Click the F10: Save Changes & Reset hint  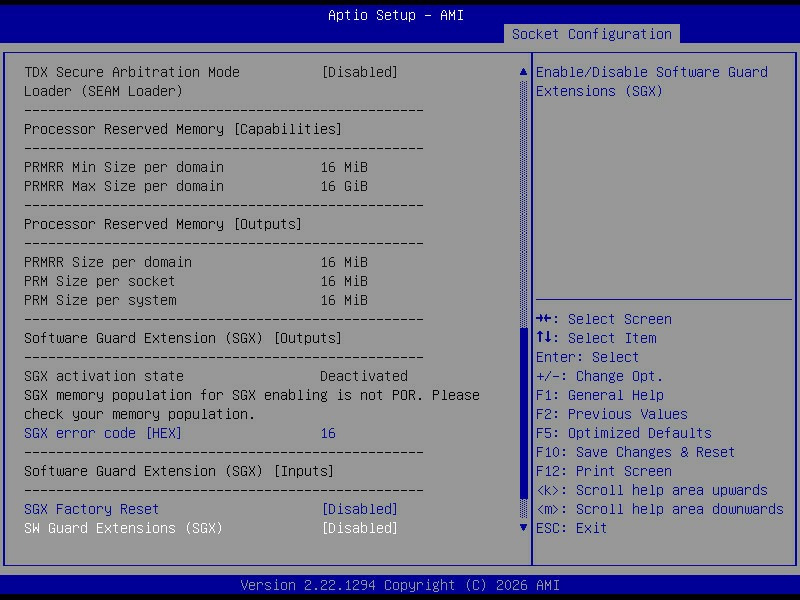pos(635,452)
